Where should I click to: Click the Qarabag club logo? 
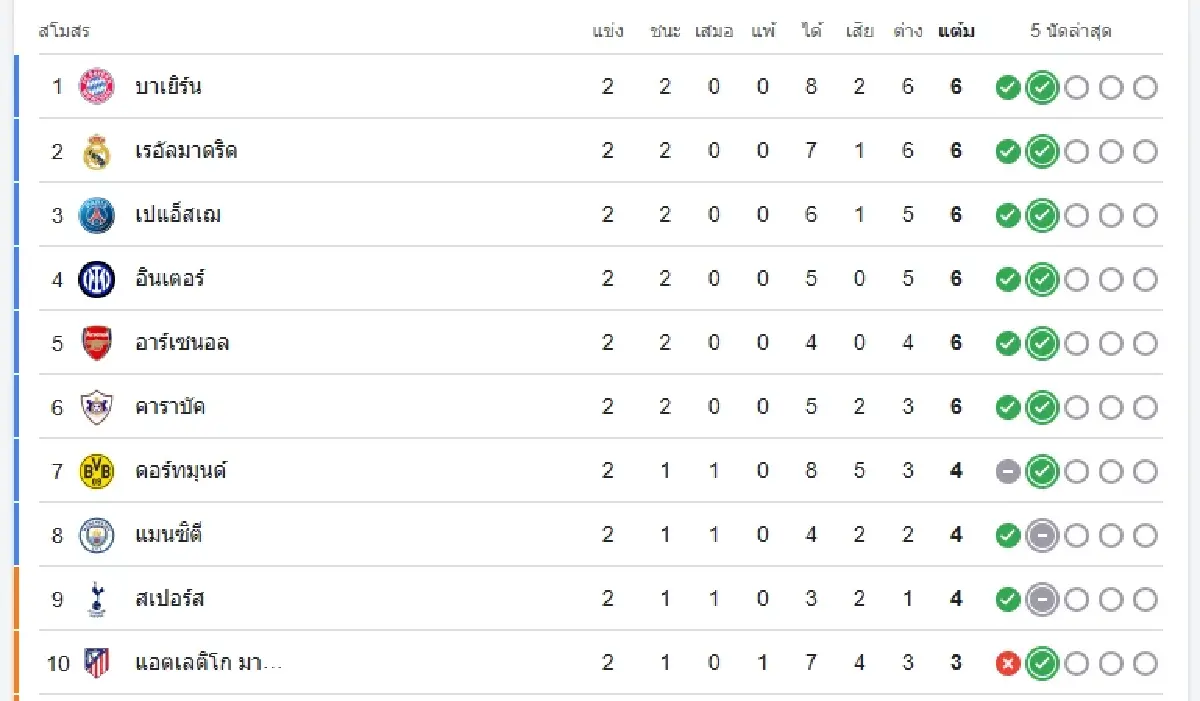pyautogui.click(x=96, y=406)
